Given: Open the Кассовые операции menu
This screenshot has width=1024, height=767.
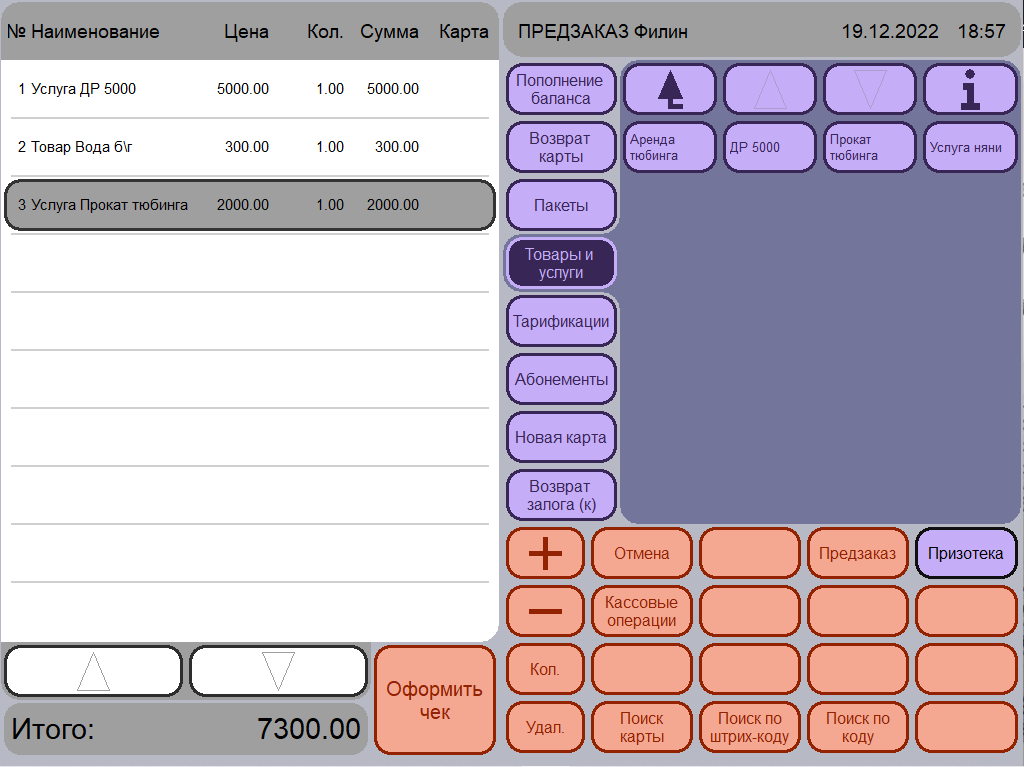Looking at the screenshot, I should point(641,612).
